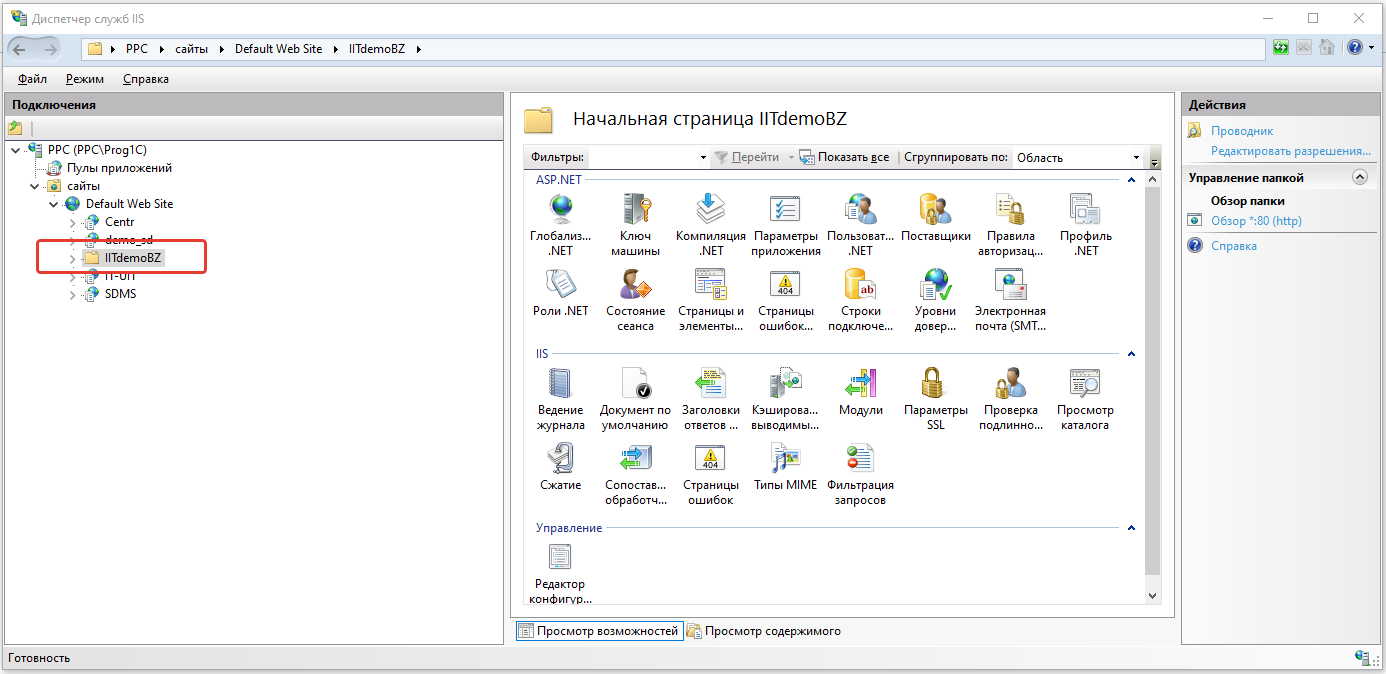This screenshot has width=1386, height=674.
Task: Click Обзор *:80 (http) link
Action: coord(1256,221)
